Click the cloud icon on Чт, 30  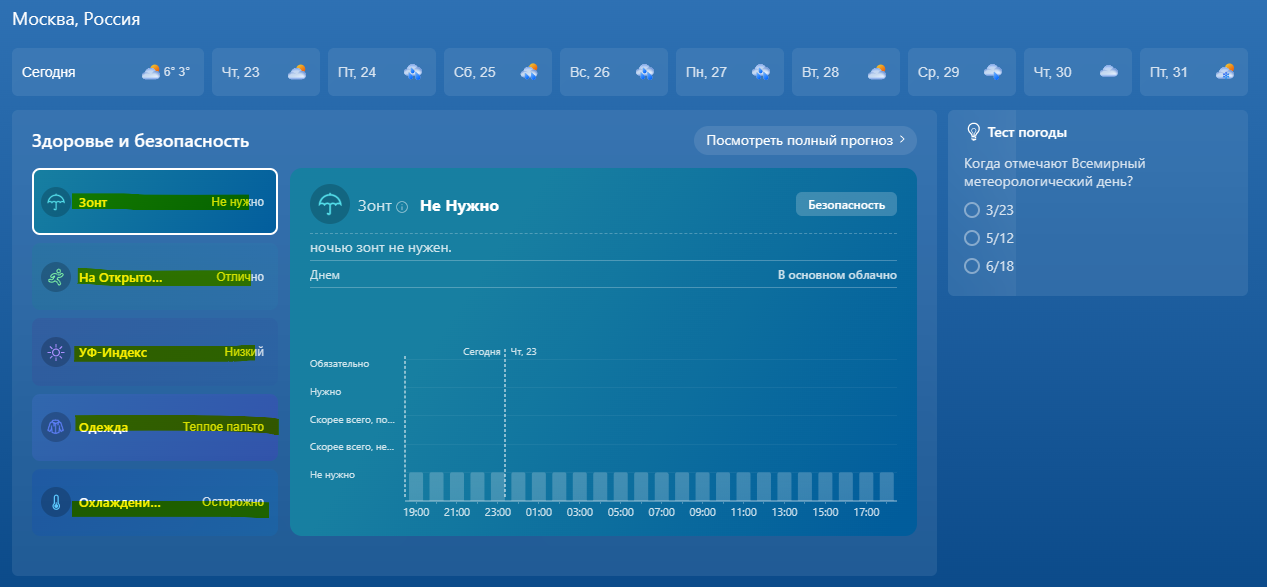point(1109,72)
